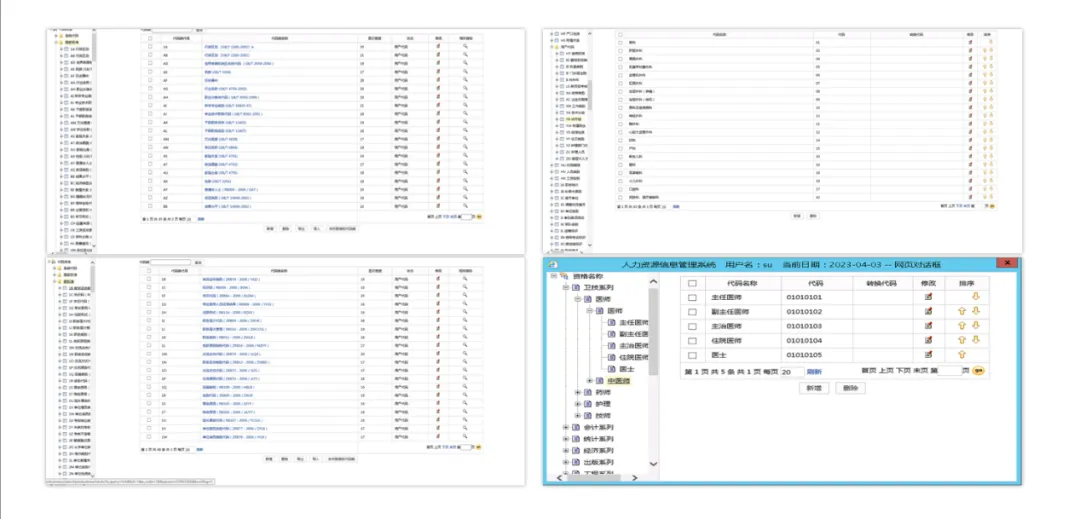Viewport: 1080px width, 519px height.
Task: Go to 上页 in dialog pagination
Action: (x=885, y=371)
